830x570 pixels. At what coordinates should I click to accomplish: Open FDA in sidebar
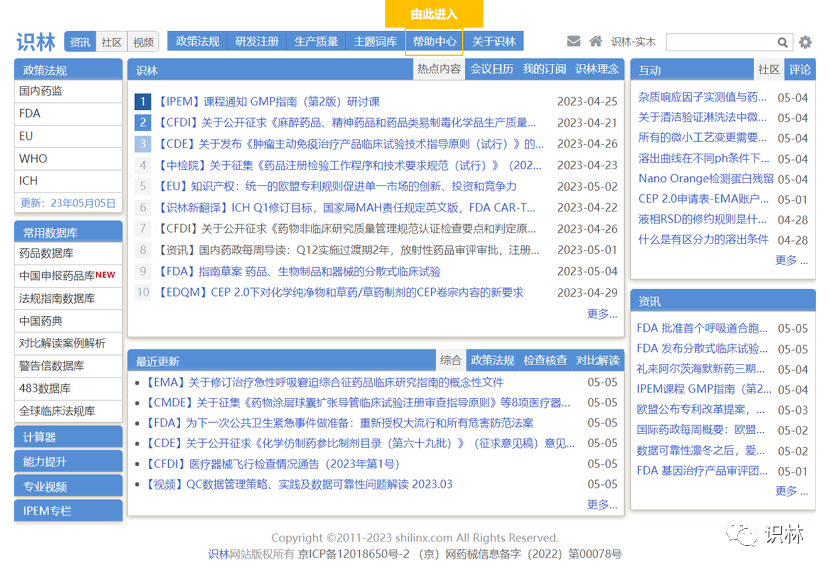coord(68,114)
